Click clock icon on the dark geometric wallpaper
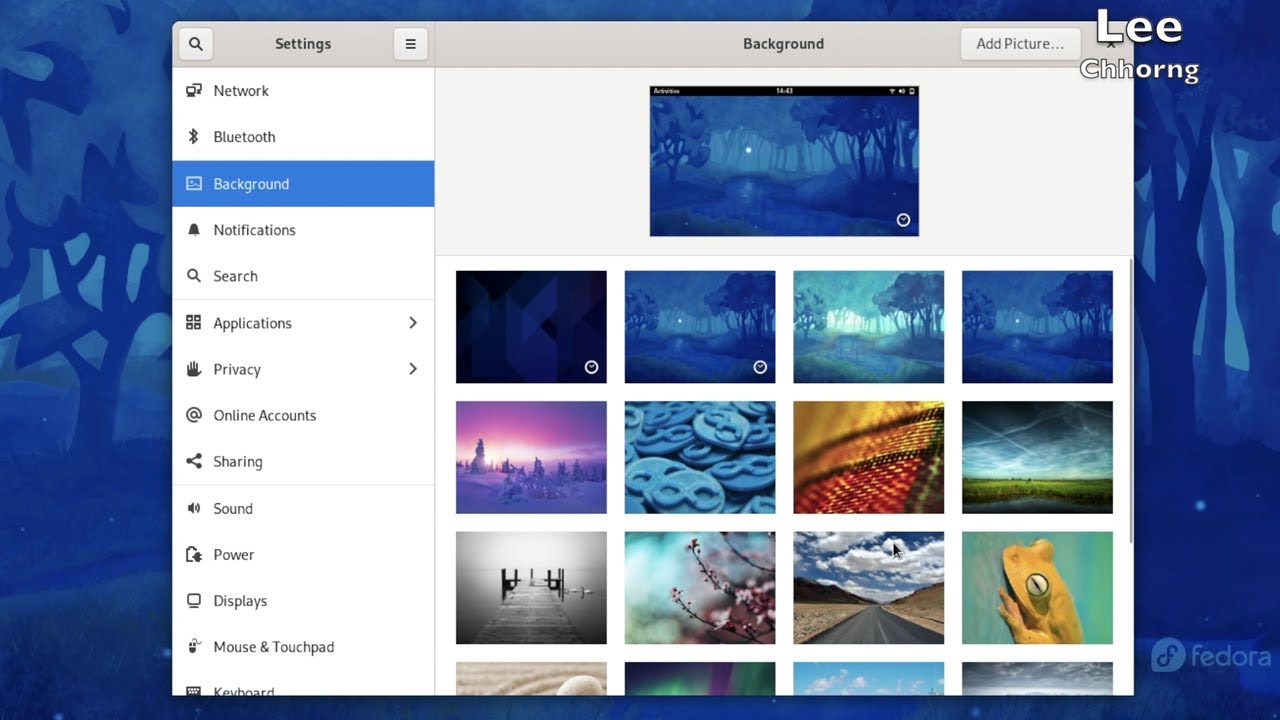The width and height of the screenshot is (1280, 720). (591, 368)
